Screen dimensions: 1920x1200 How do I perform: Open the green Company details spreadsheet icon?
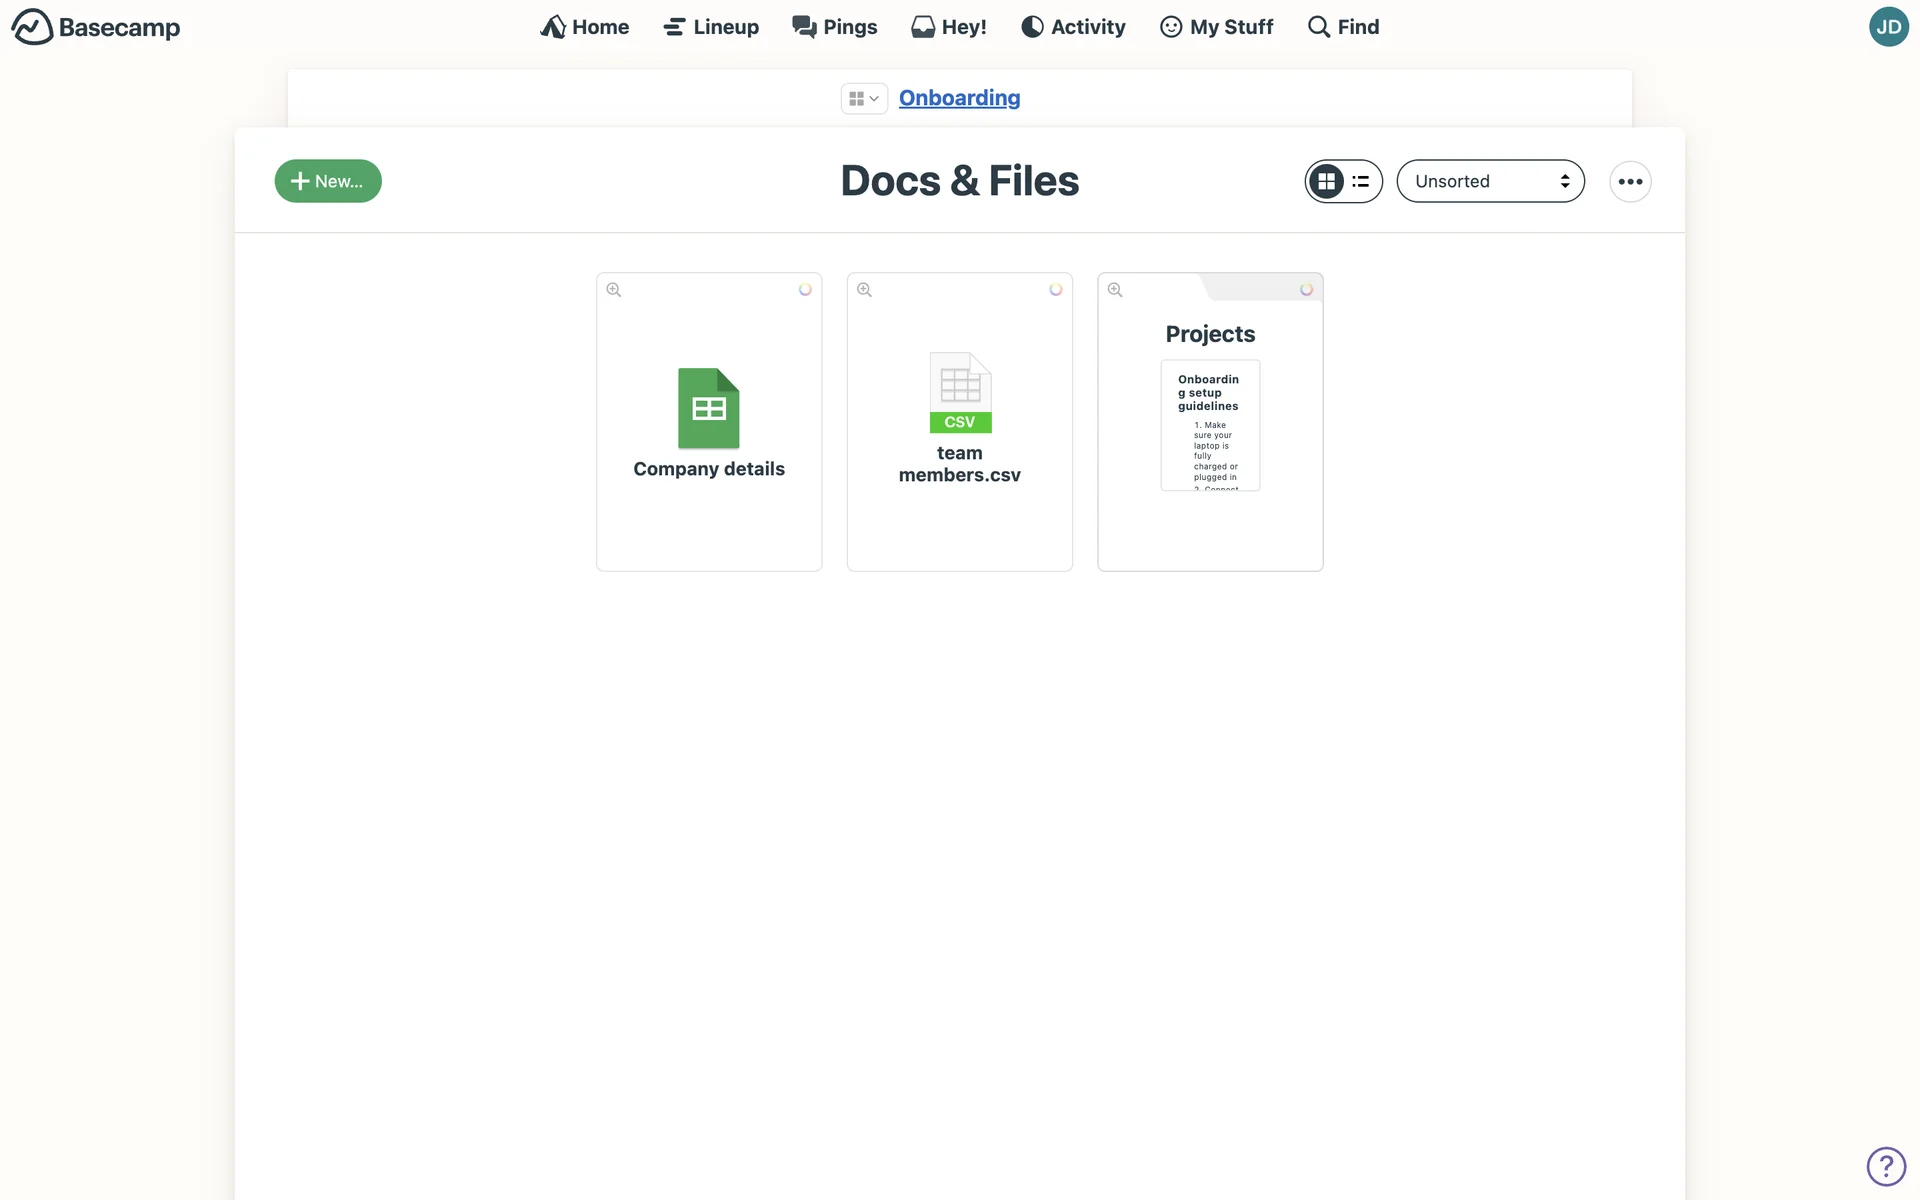click(x=709, y=408)
